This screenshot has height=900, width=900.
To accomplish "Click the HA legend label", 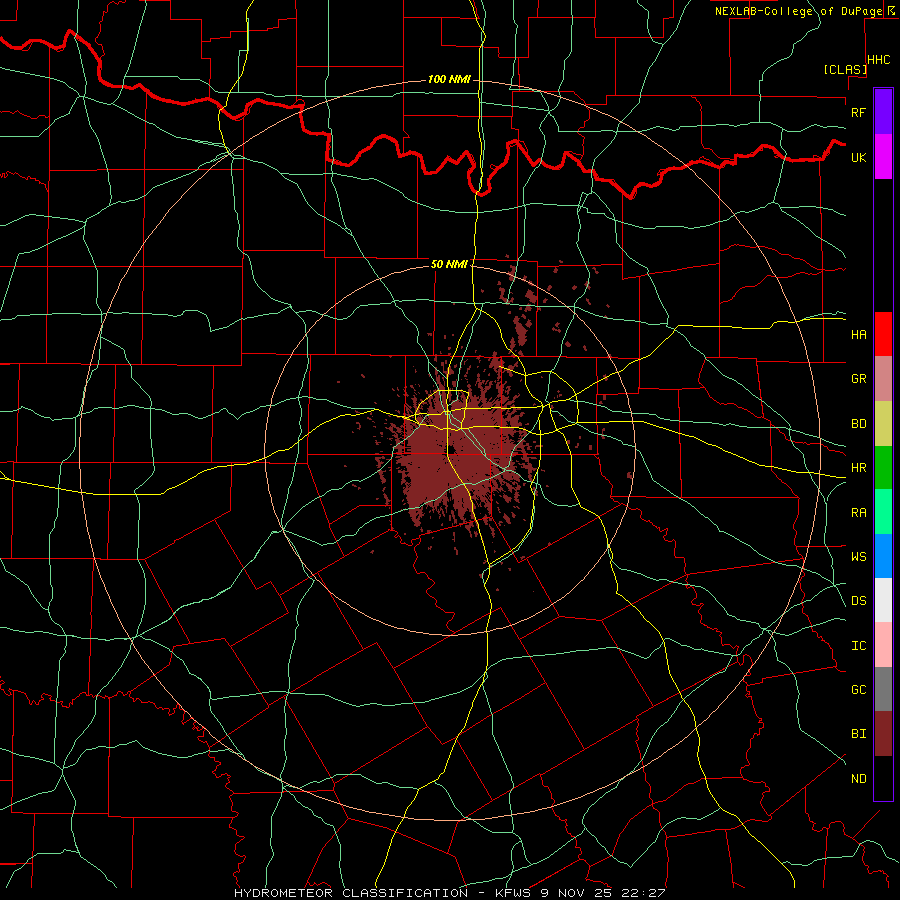I will pos(859,334).
